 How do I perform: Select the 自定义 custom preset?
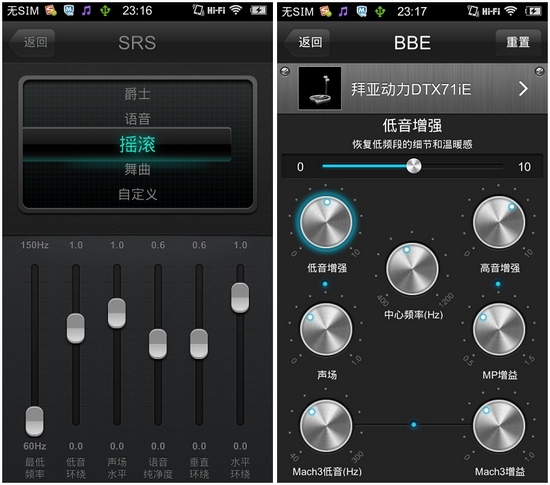pos(137,194)
